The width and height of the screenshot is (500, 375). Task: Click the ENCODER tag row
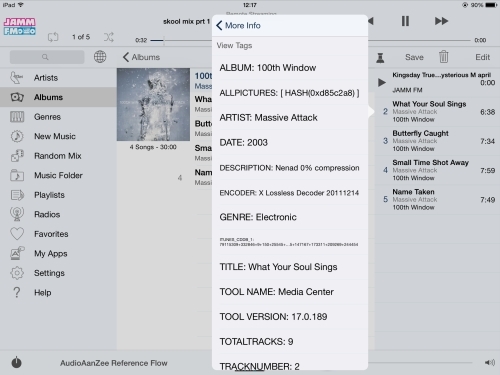coord(290,193)
